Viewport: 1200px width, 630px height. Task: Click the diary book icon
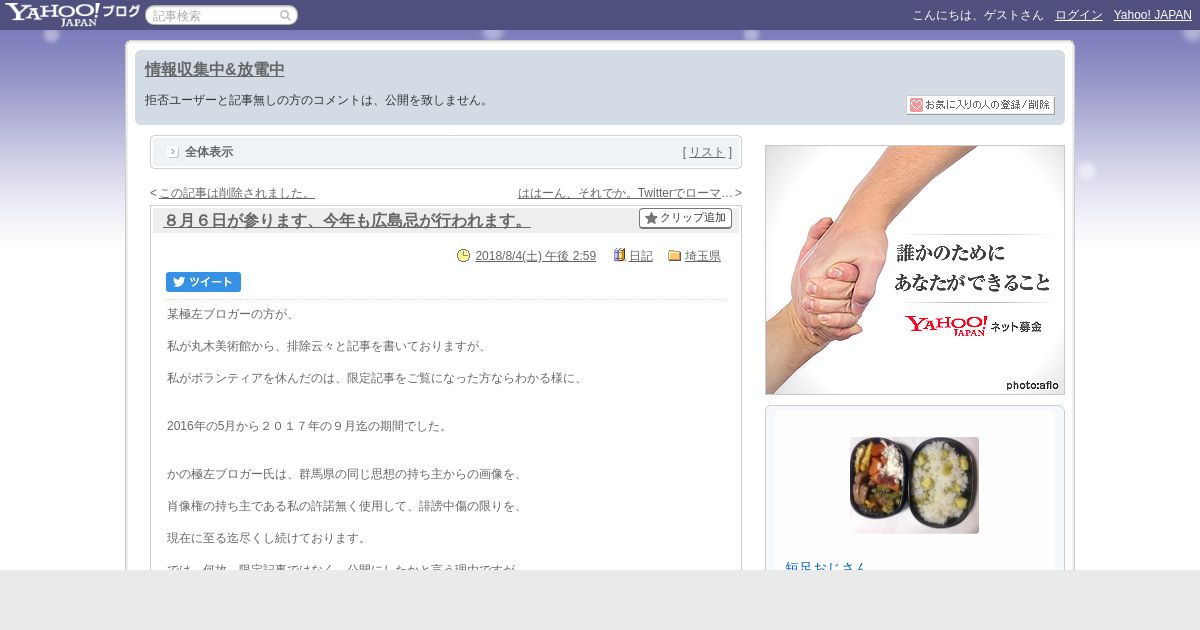620,256
